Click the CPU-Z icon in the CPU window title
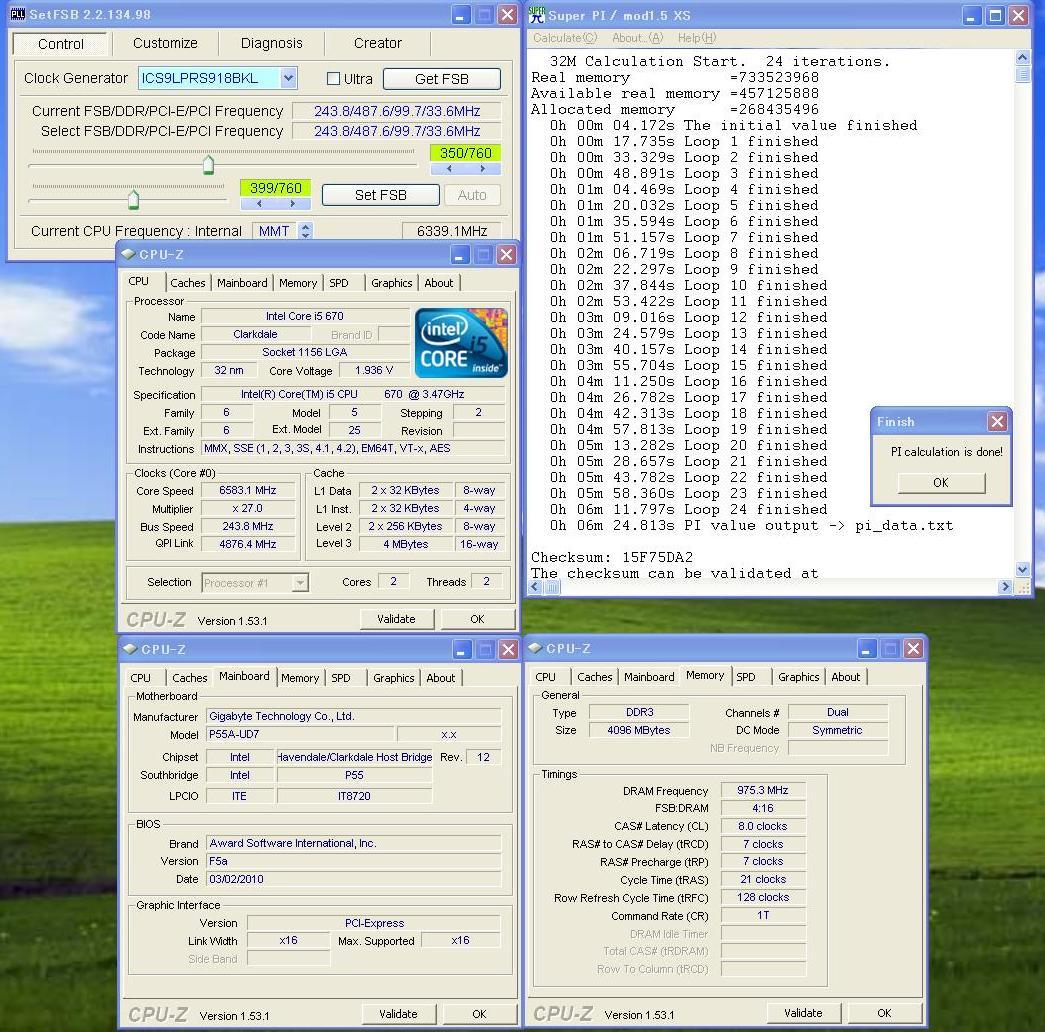Image resolution: width=1045 pixels, height=1032 pixels. pos(129,254)
